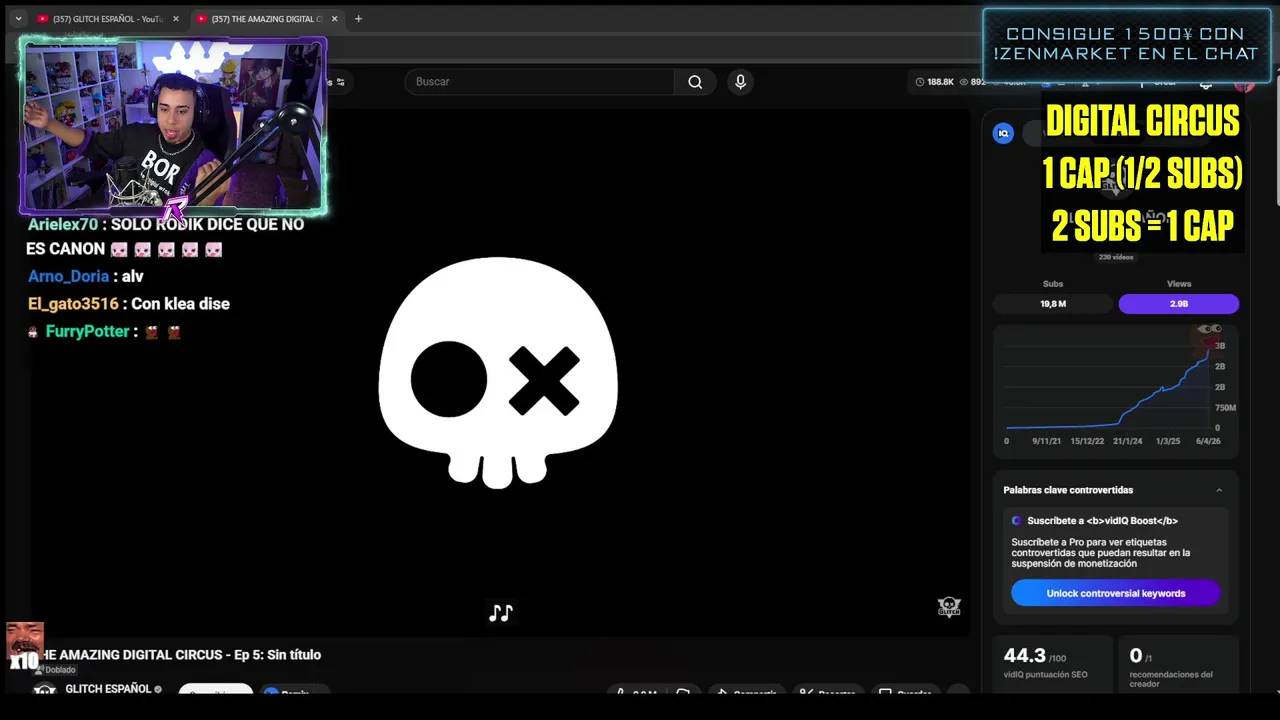Open GLITCH ESPAÑOL channel name link

tap(108, 689)
